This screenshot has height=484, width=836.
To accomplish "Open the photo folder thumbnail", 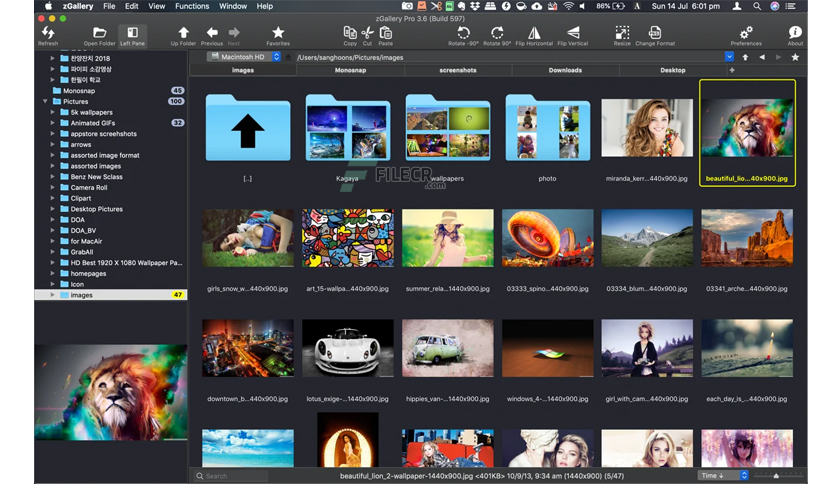I will (548, 128).
